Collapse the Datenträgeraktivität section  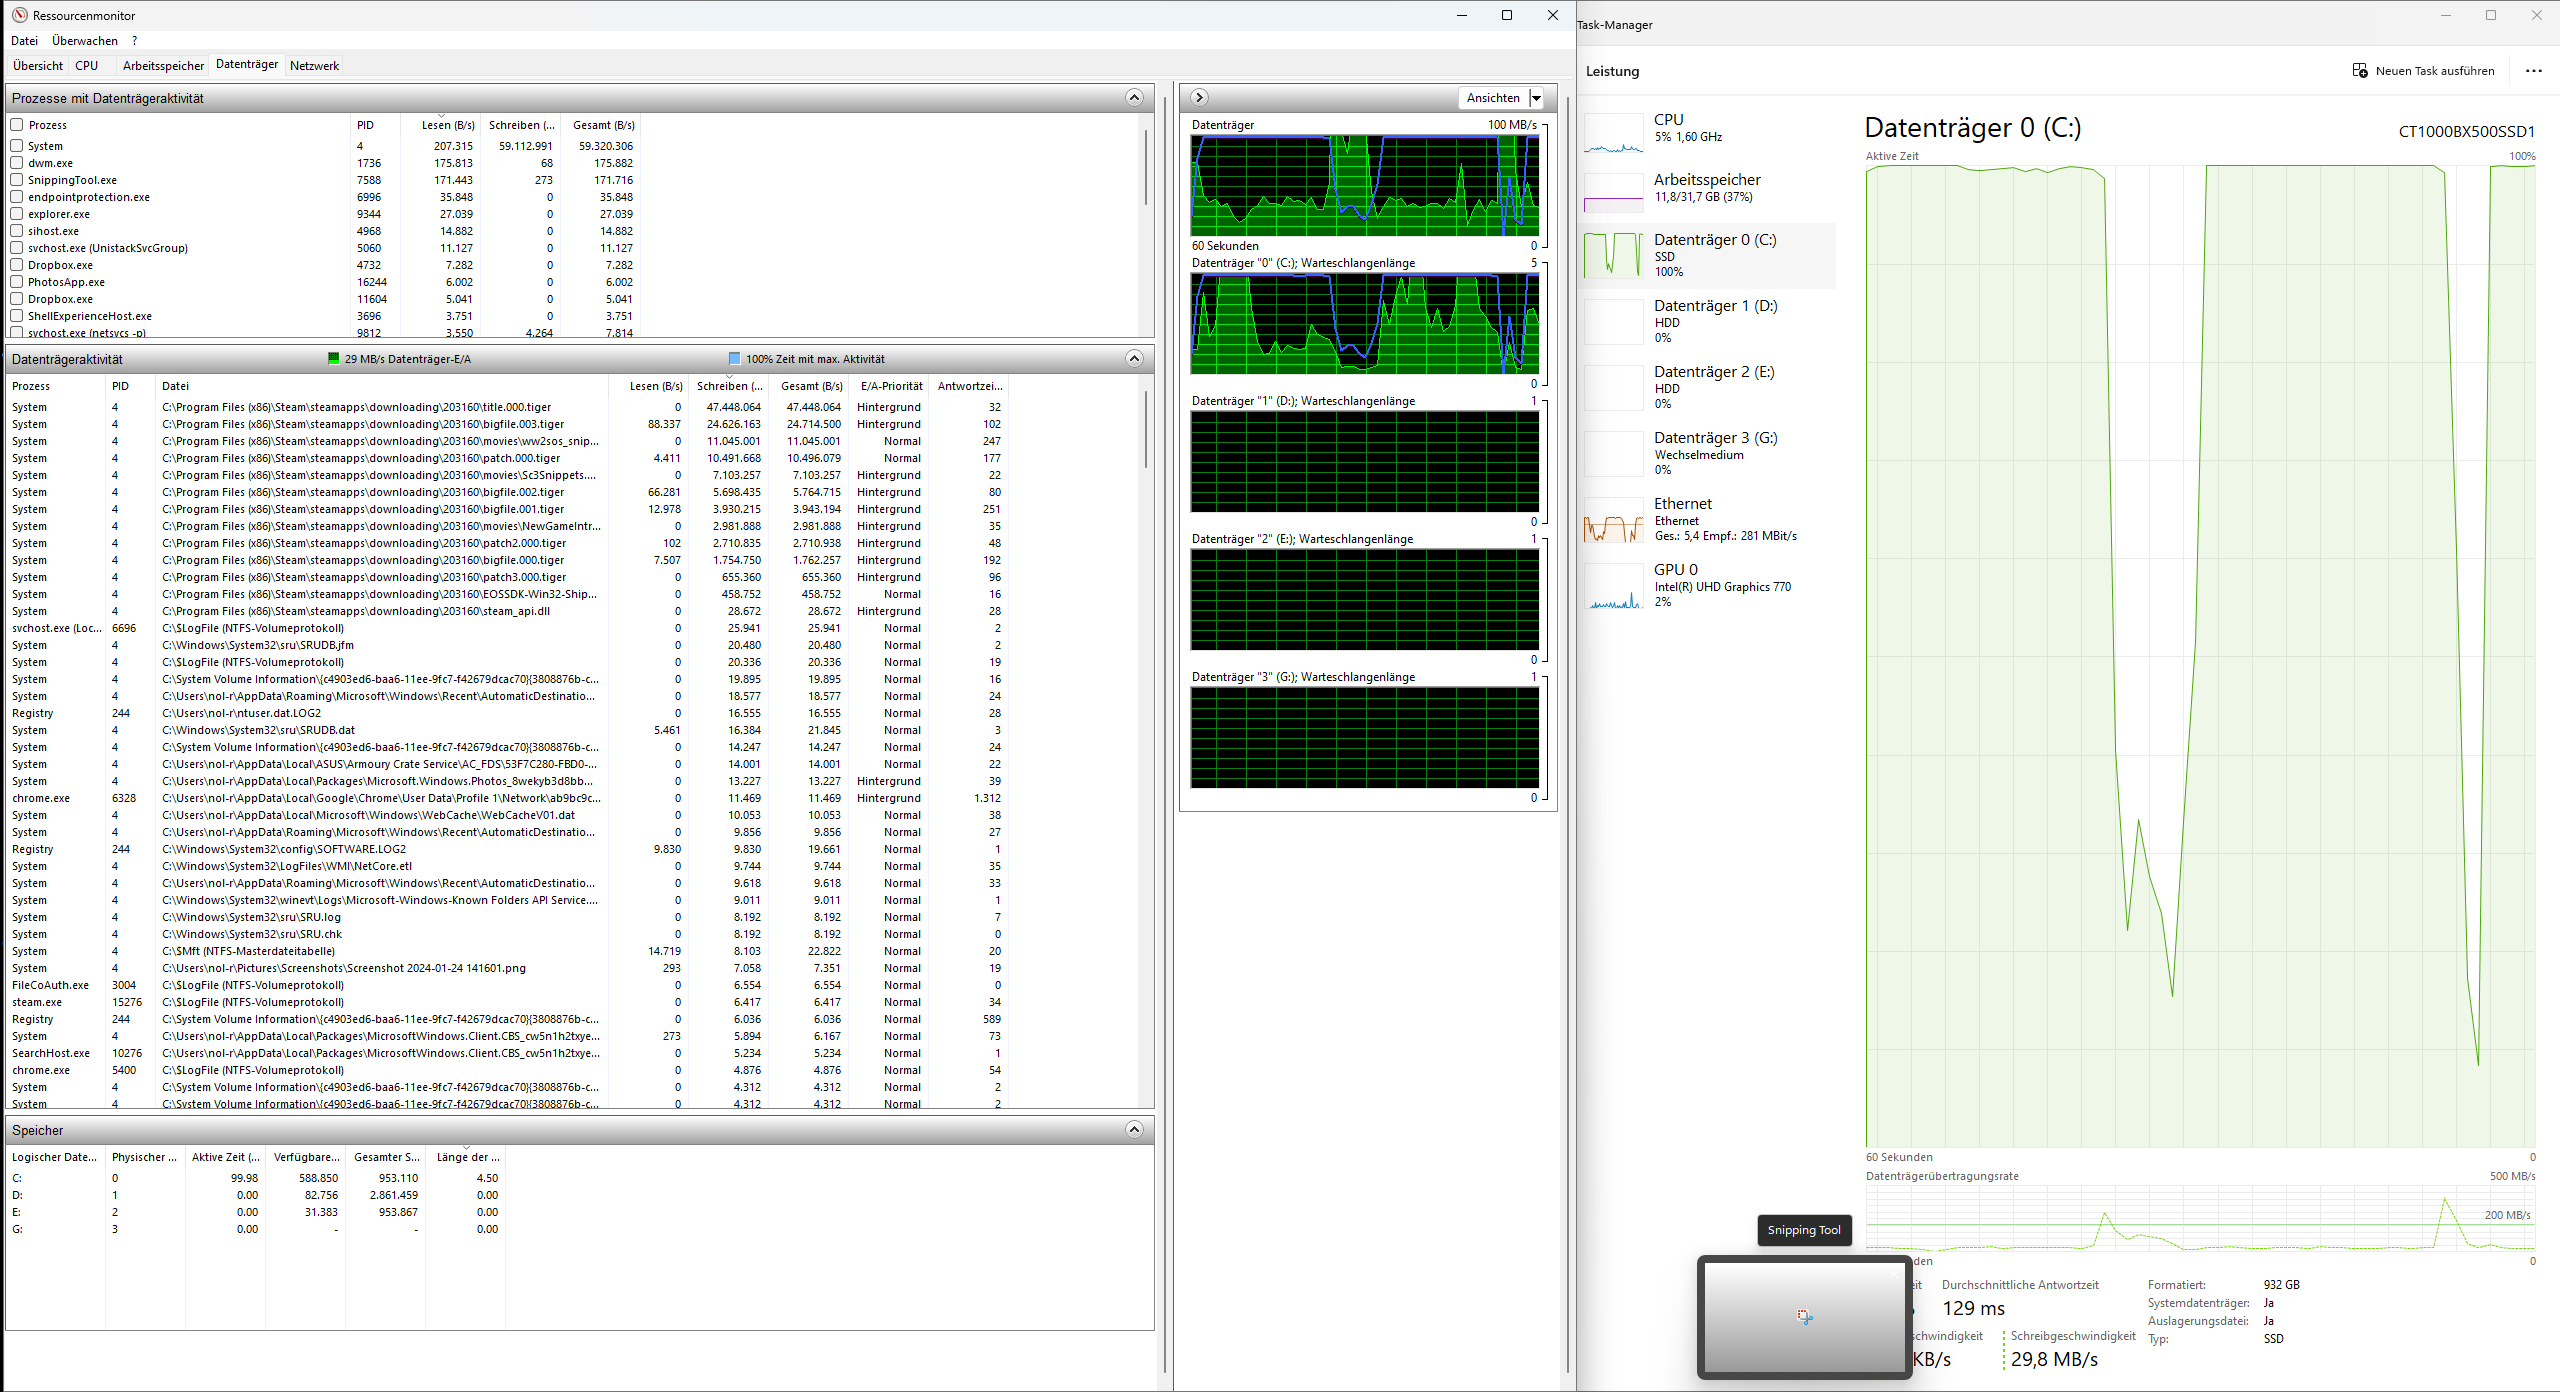(x=1133, y=359)
